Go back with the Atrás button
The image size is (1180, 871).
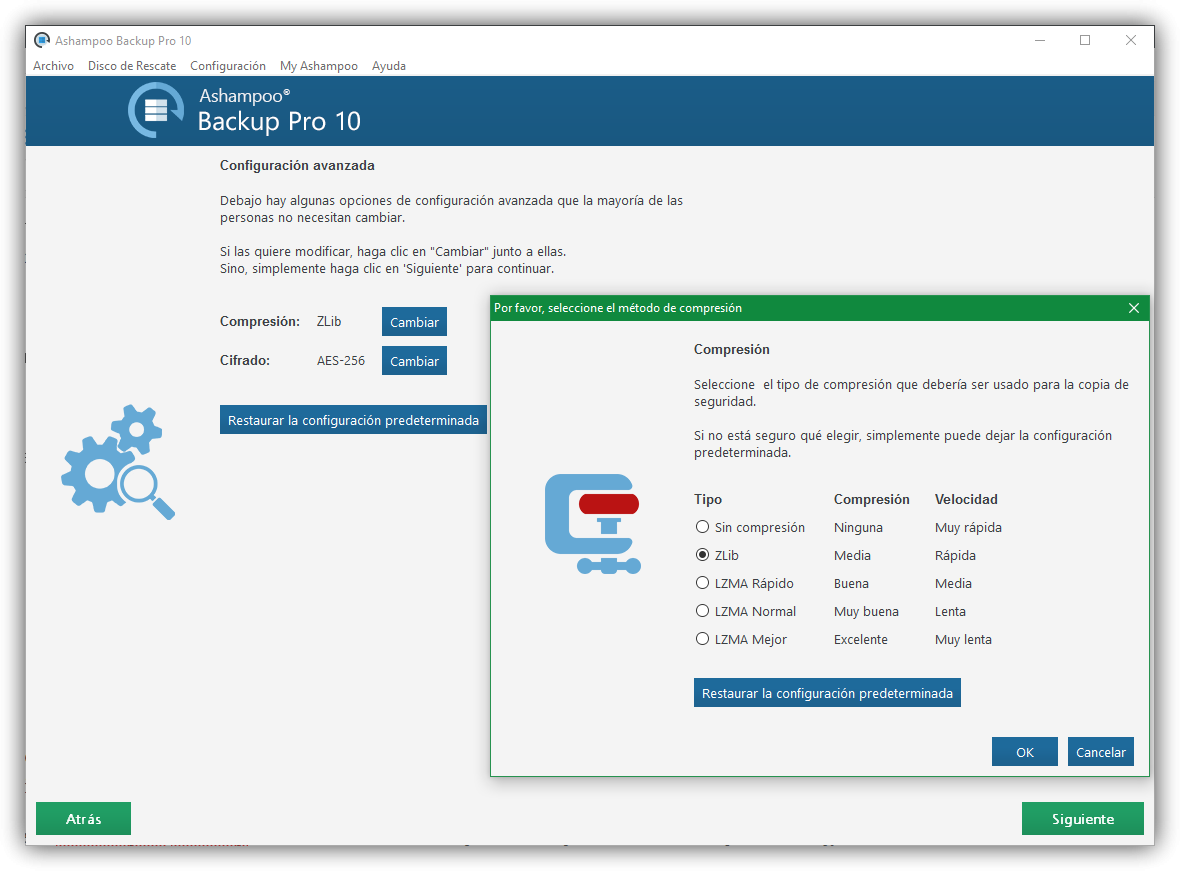pos(84,818)
